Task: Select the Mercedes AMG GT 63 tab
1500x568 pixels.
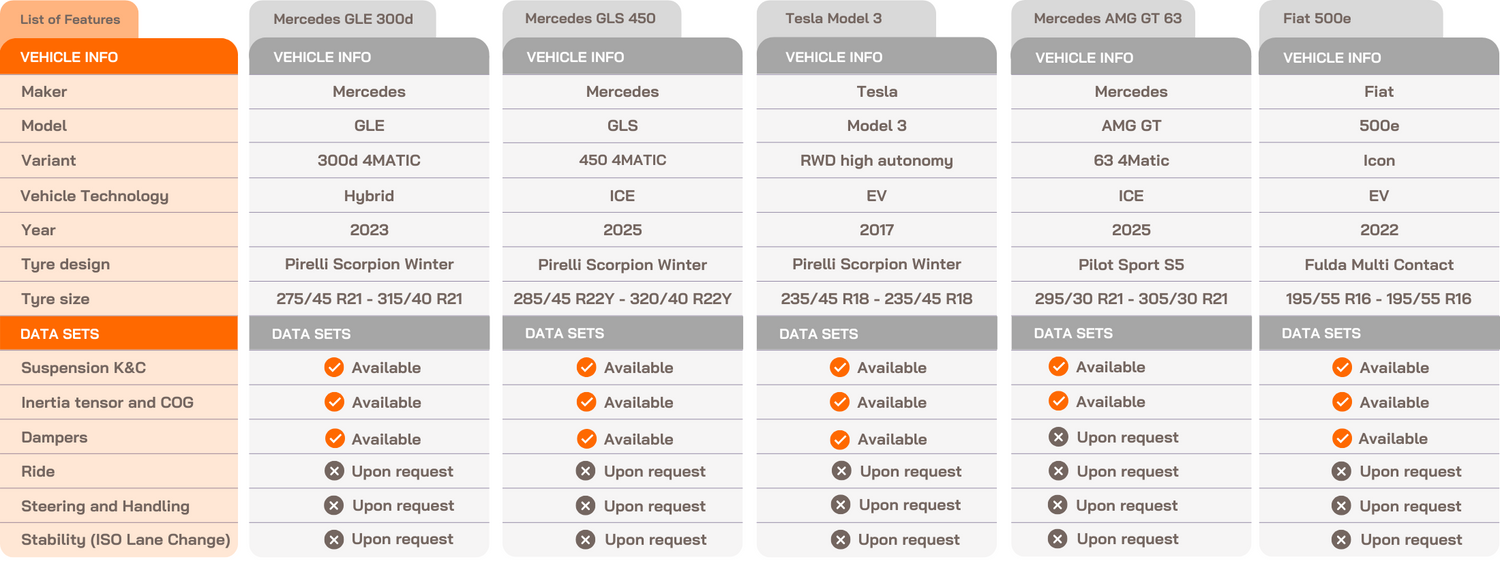Action: (1101, 19)
